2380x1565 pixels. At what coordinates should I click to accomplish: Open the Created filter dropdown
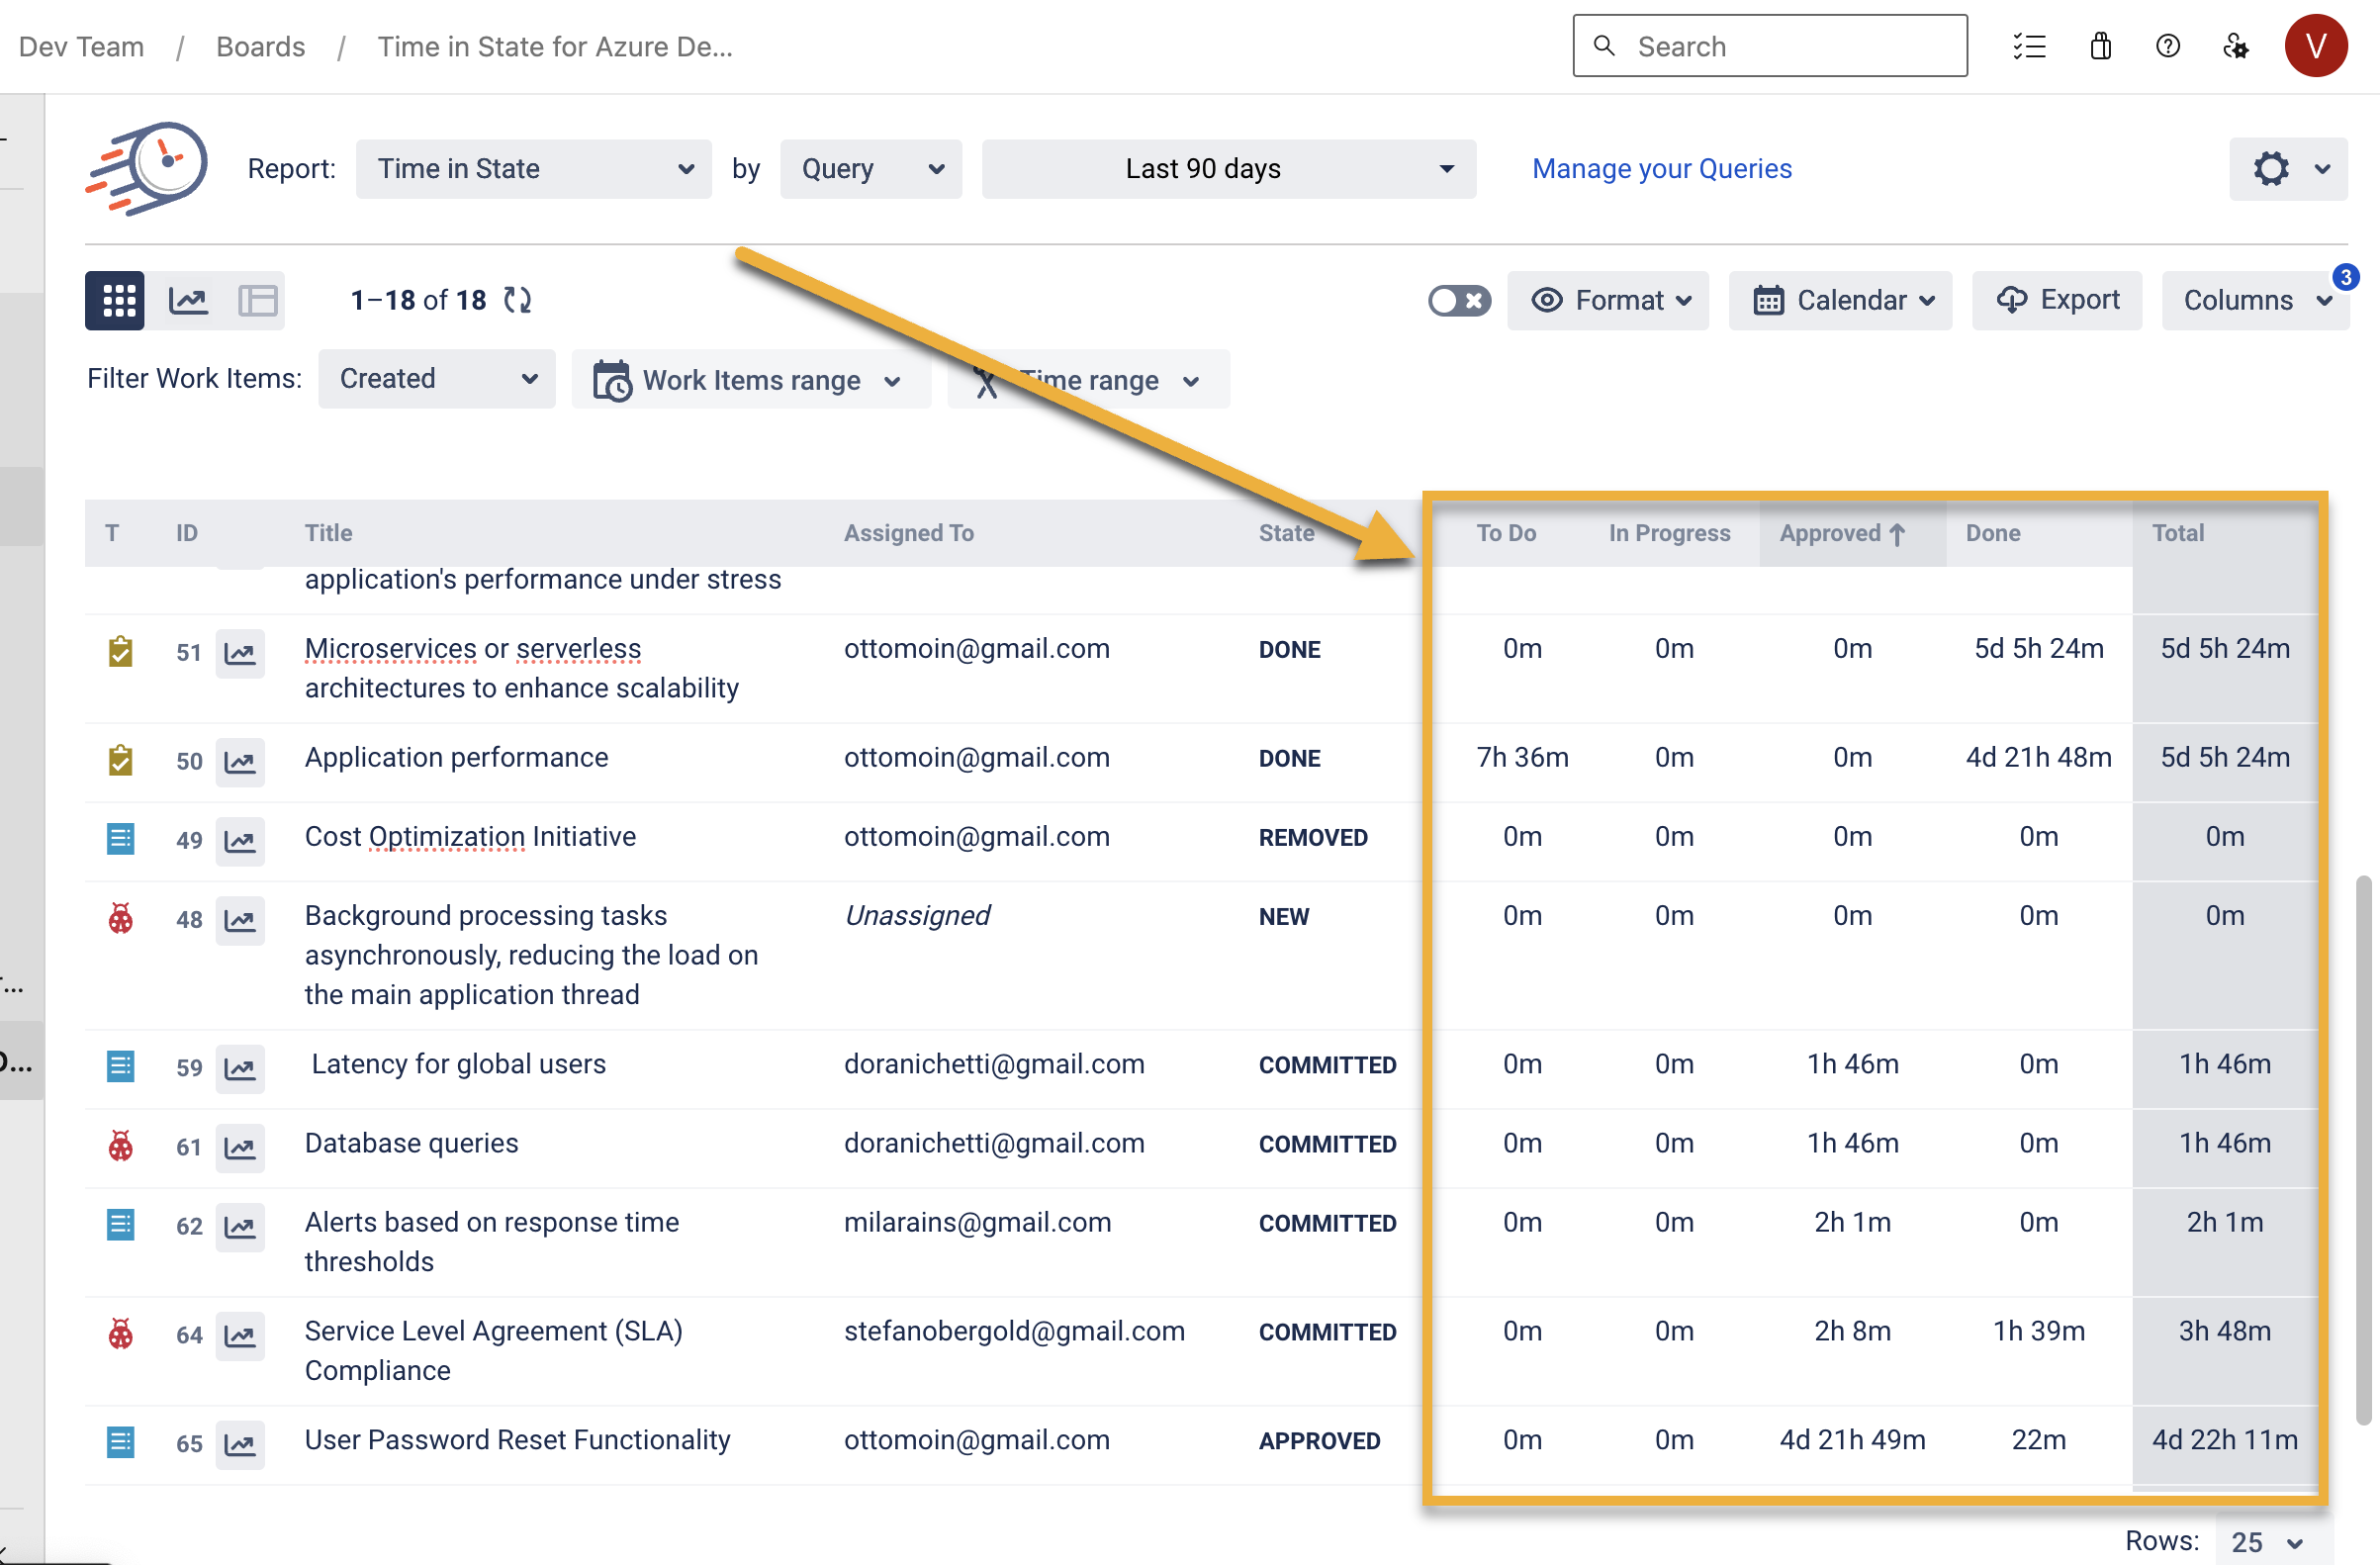(x=436, y=379)
